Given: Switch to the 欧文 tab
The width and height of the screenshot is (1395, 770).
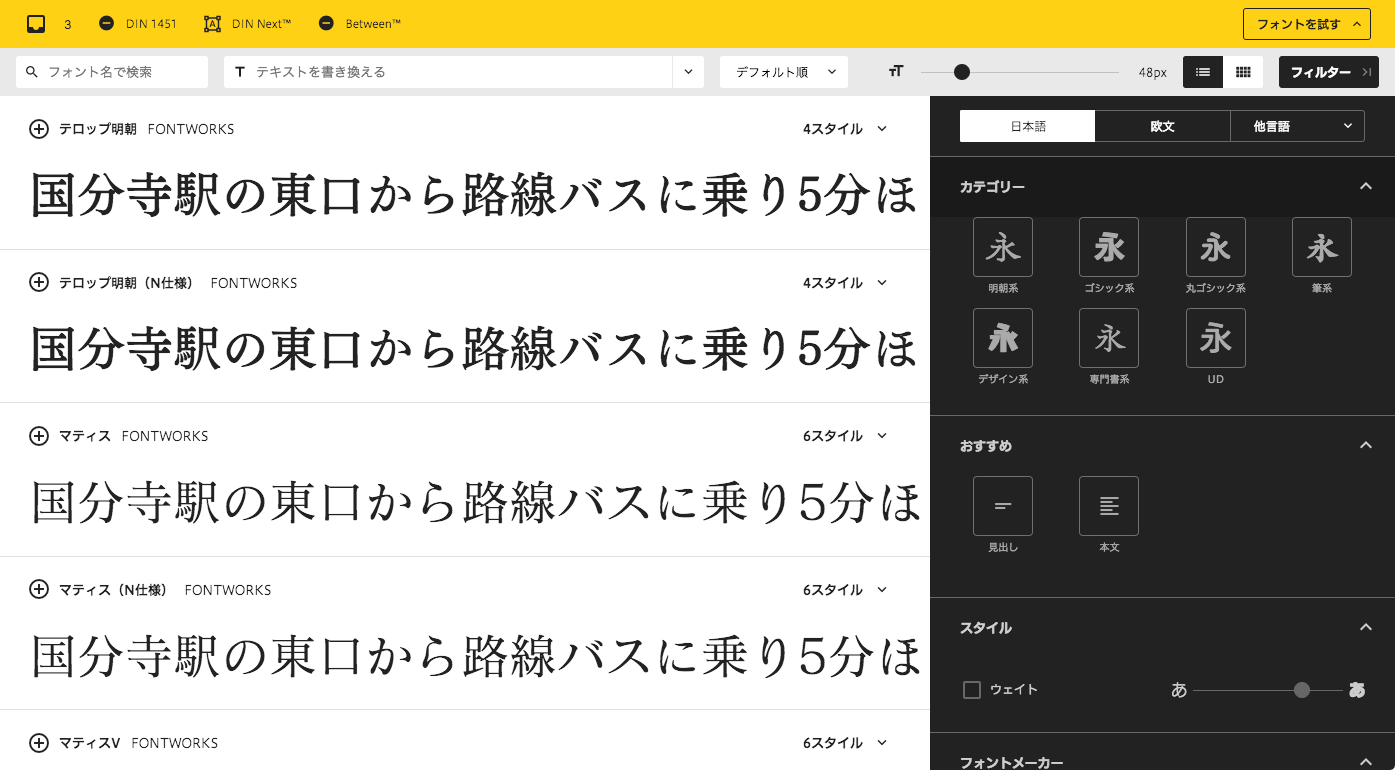Looking at the screenshot, I should pos(1162,127).
